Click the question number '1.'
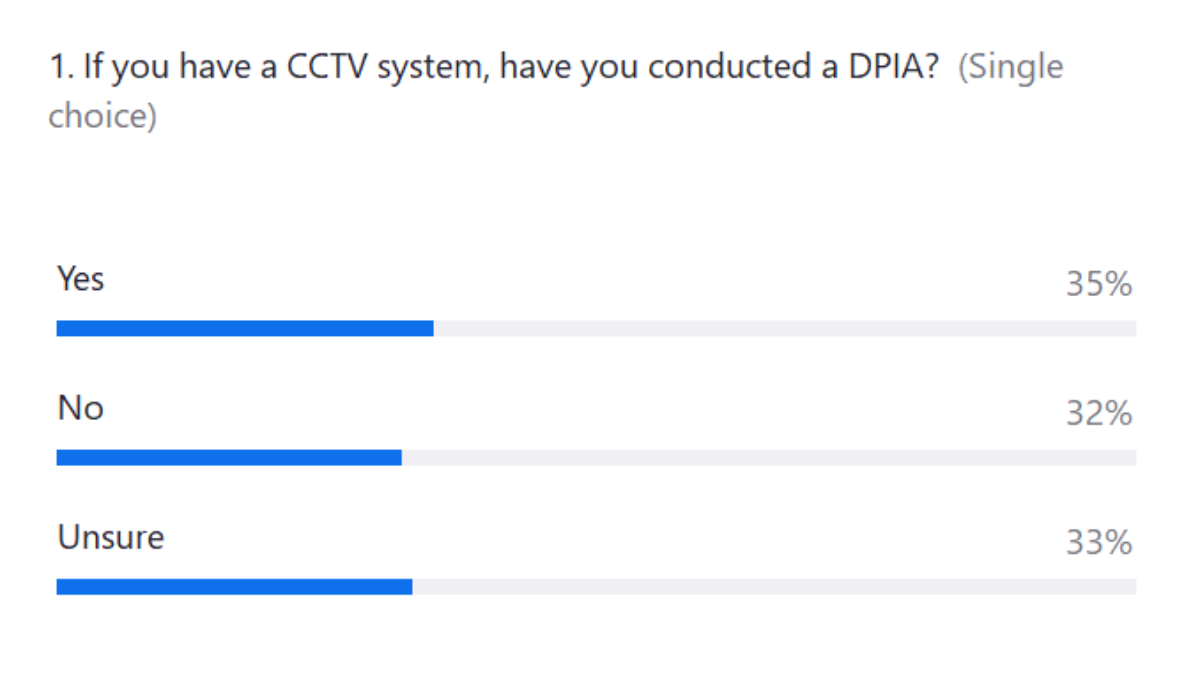The height and width of the screenshot is (690, 1200). click(x=60, y=68)
